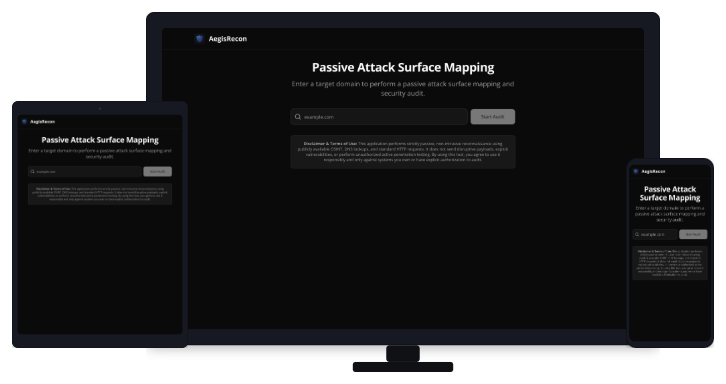Click Start Audit button on phone
Viewport: 726px width, 384px height.
693,234
